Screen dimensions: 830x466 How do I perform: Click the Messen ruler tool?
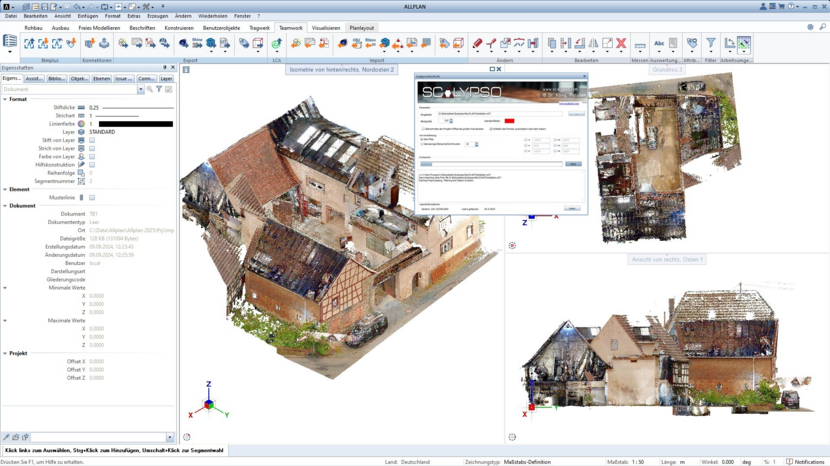tap(640, 45)
